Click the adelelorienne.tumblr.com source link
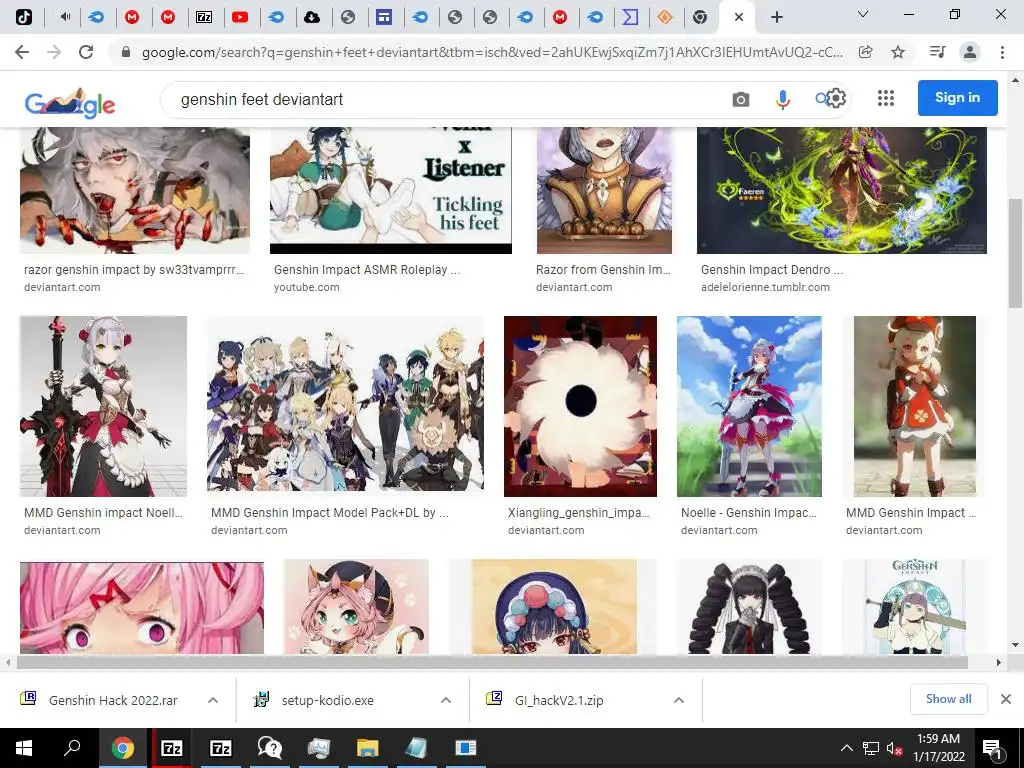1024x768 pixels. (x=765, y=287)
